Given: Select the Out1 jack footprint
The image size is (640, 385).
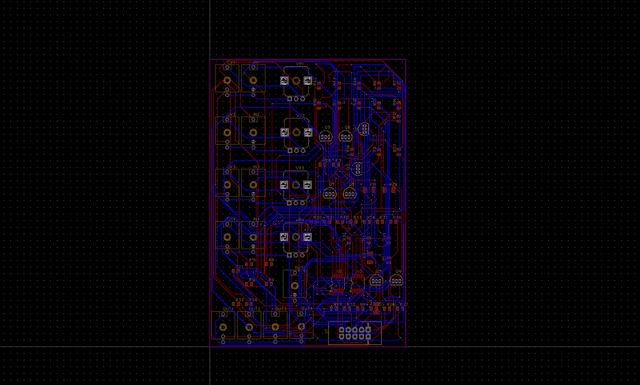Looking at the screenshot, I should pyautogui.click(x=223, y=326).
